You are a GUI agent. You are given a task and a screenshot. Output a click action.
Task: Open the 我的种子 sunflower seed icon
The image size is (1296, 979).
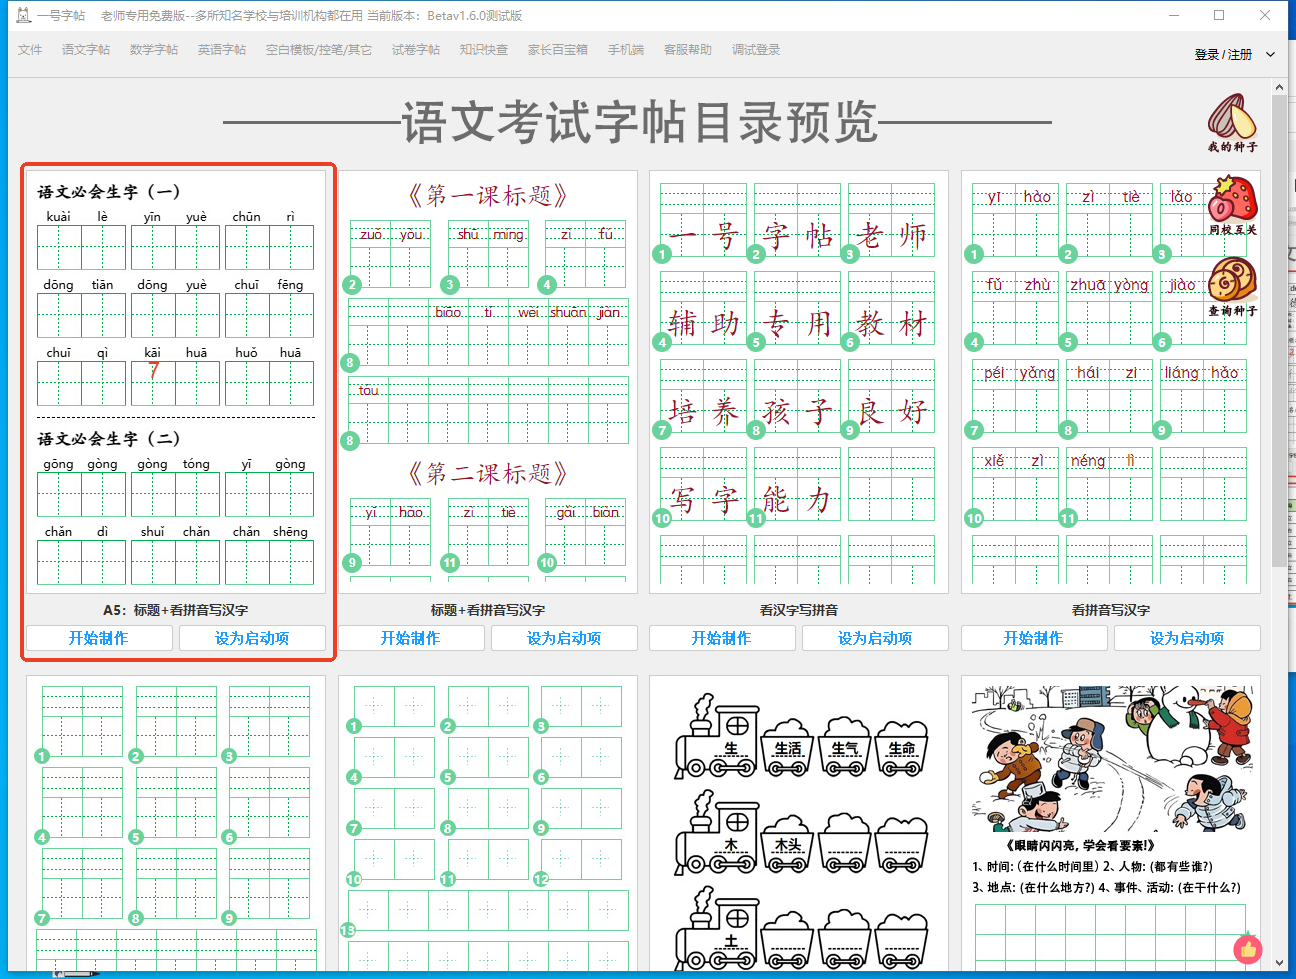(1232, 123)
